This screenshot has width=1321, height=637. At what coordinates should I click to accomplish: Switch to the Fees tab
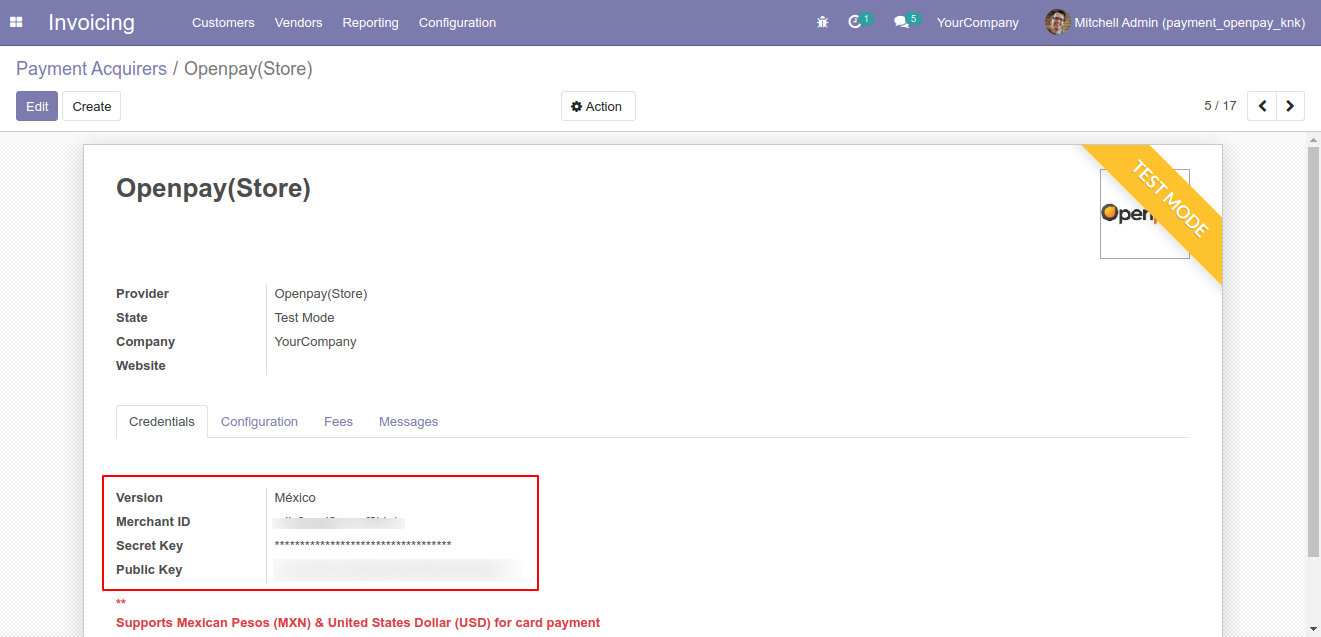click(x=338, y=421)
